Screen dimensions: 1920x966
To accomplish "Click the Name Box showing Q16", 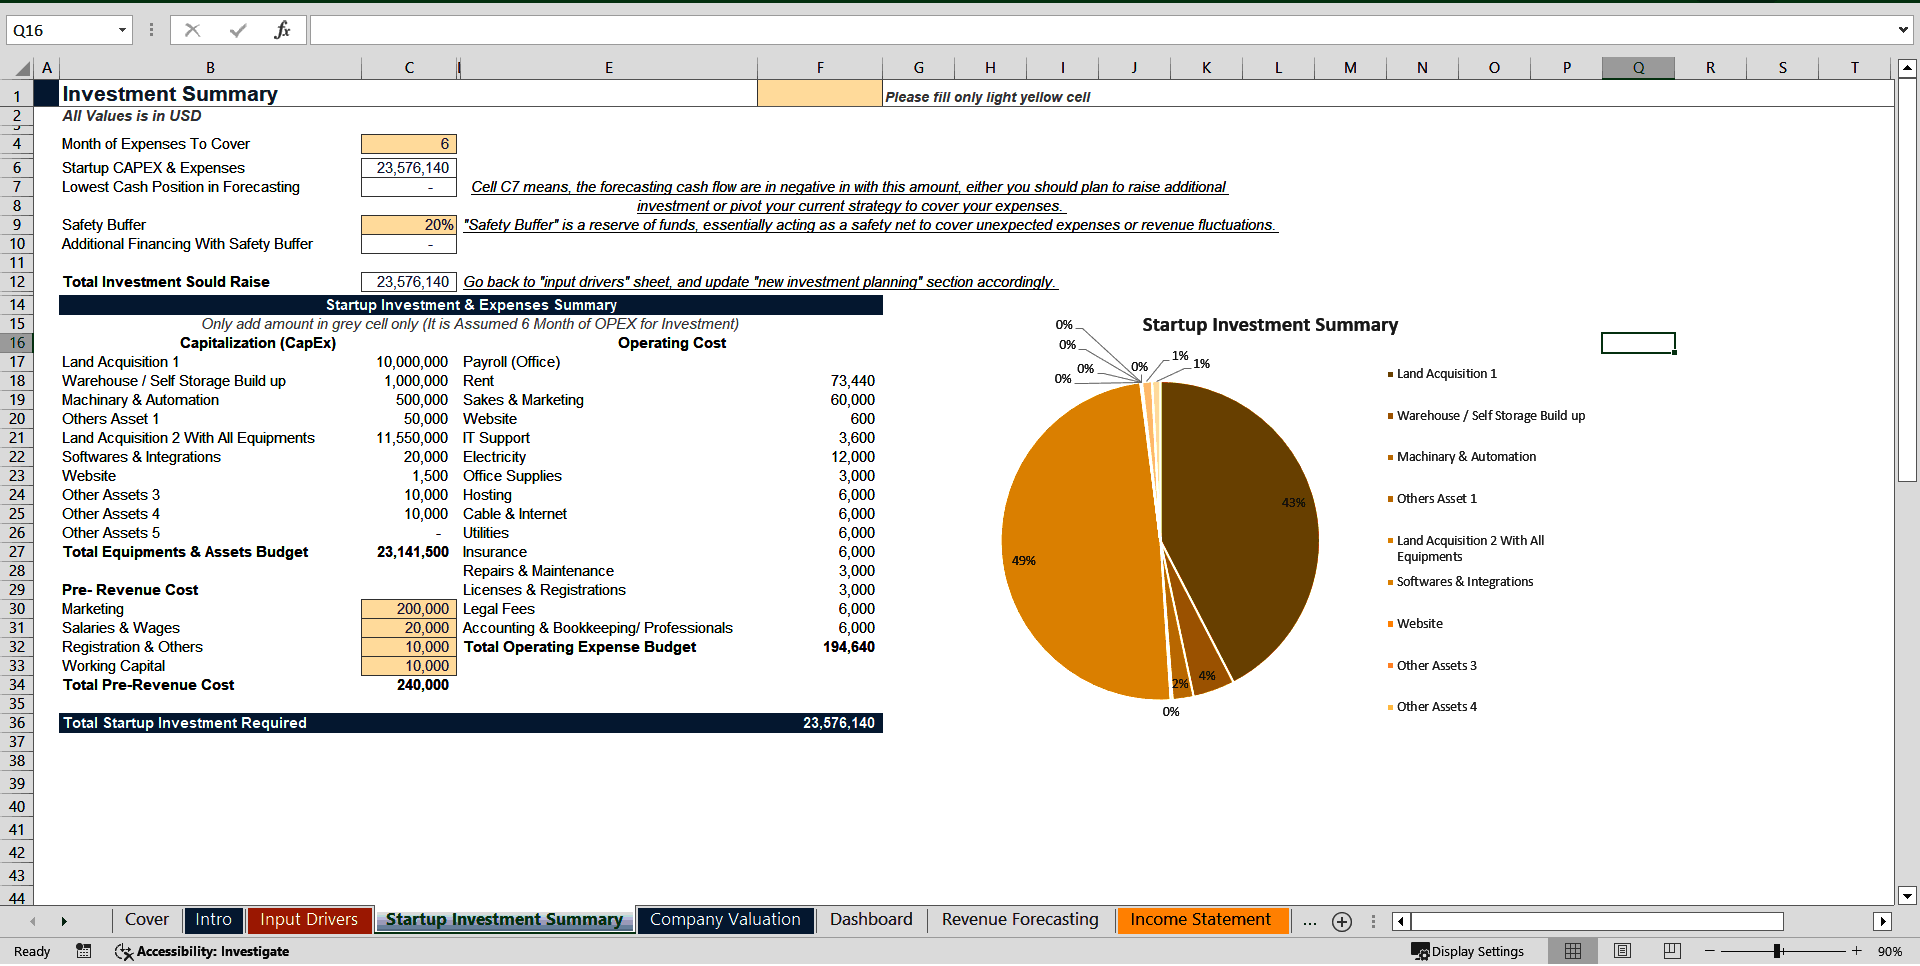I will (60, 30).
